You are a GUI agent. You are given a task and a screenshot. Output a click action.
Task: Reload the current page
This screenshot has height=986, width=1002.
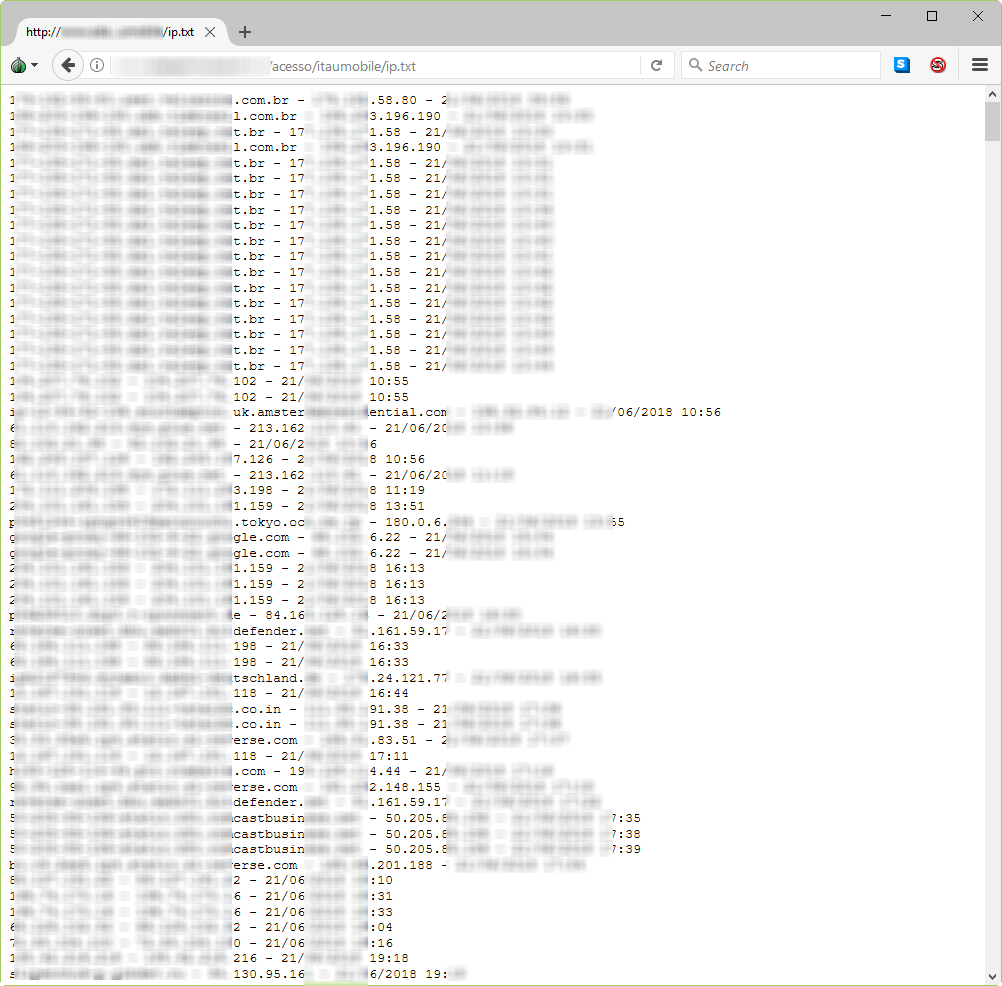click(656, 65)
